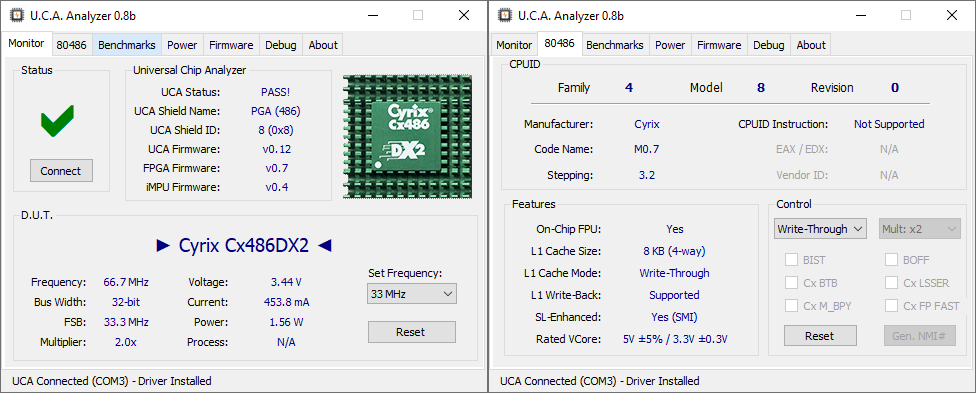Click the 3.44 V voltage value

286,282
